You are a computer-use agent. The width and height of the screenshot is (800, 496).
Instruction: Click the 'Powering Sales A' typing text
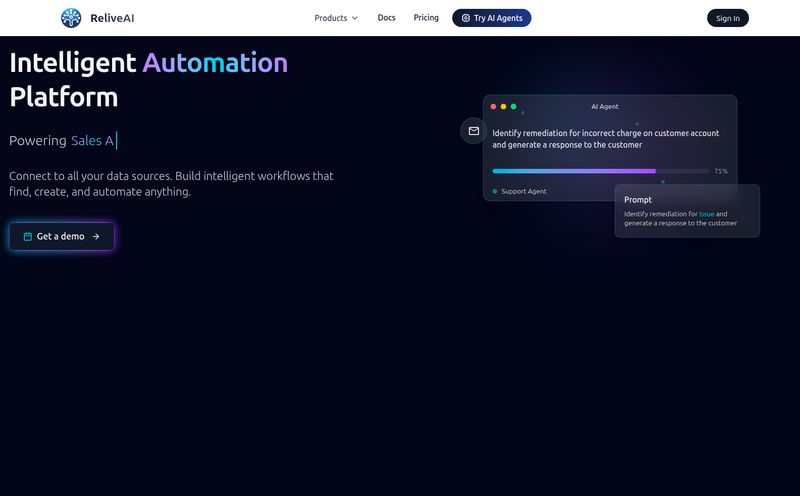pyautogui.click(x=61, y=140)
